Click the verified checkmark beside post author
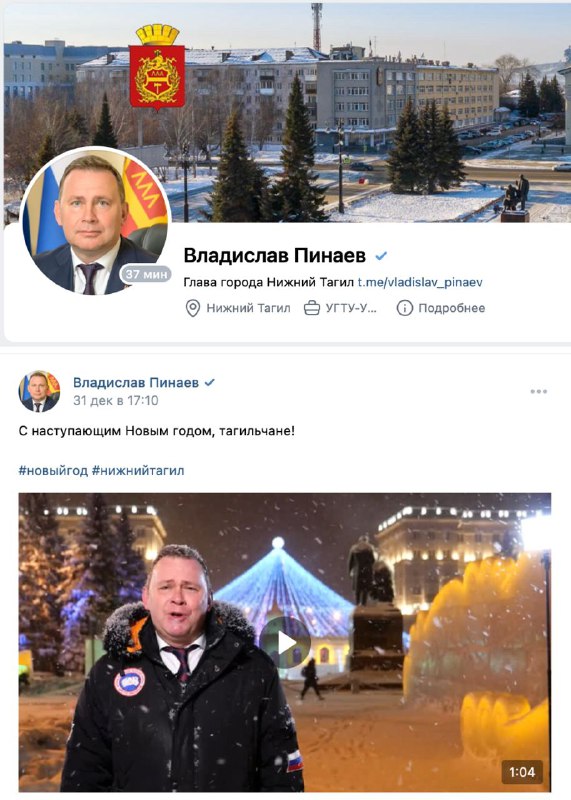This screenshot has width=571, height=800. (x=209, y=382)
